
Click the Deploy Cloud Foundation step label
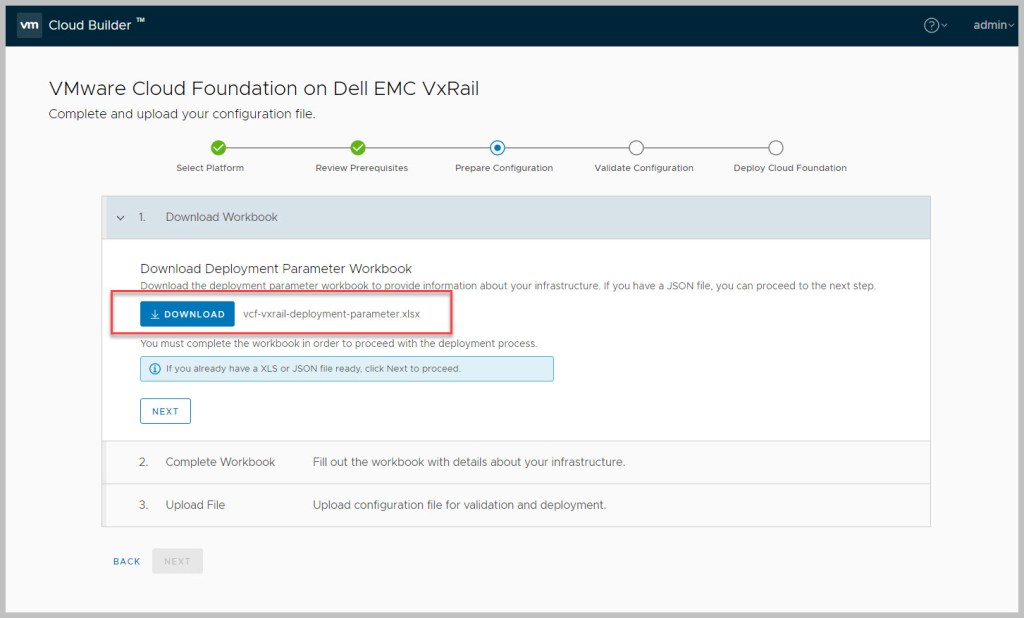pos(790,168)
